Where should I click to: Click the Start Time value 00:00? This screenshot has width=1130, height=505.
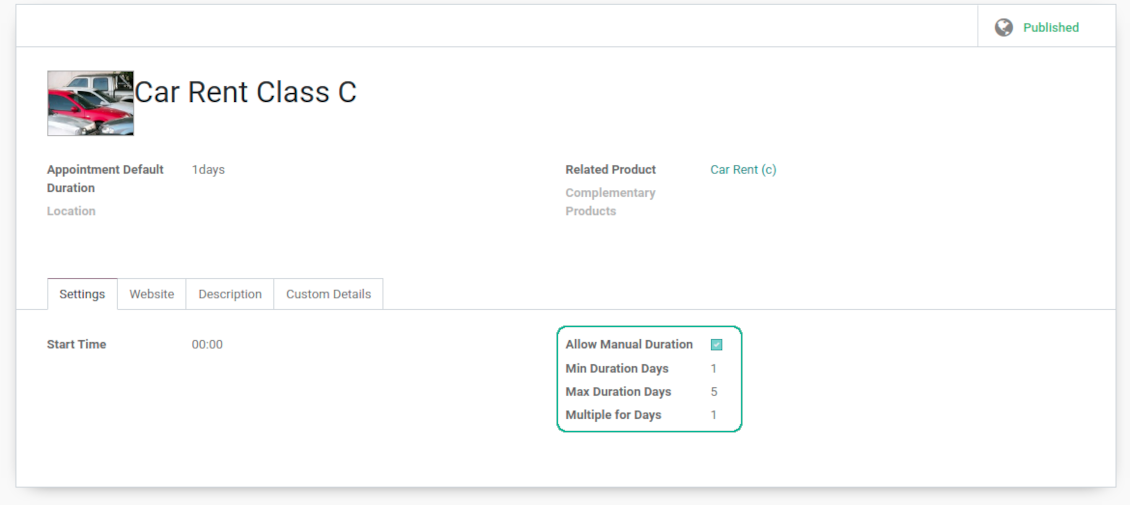tap(207, 345)
